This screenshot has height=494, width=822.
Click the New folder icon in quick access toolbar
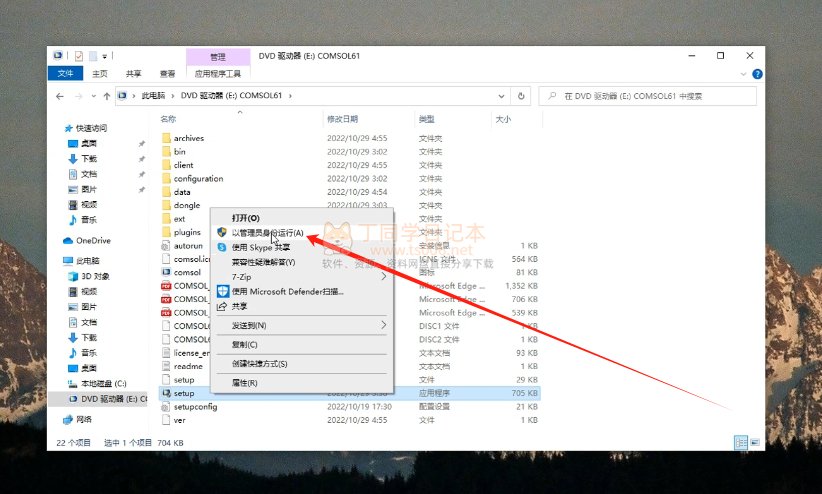point(93,56)
